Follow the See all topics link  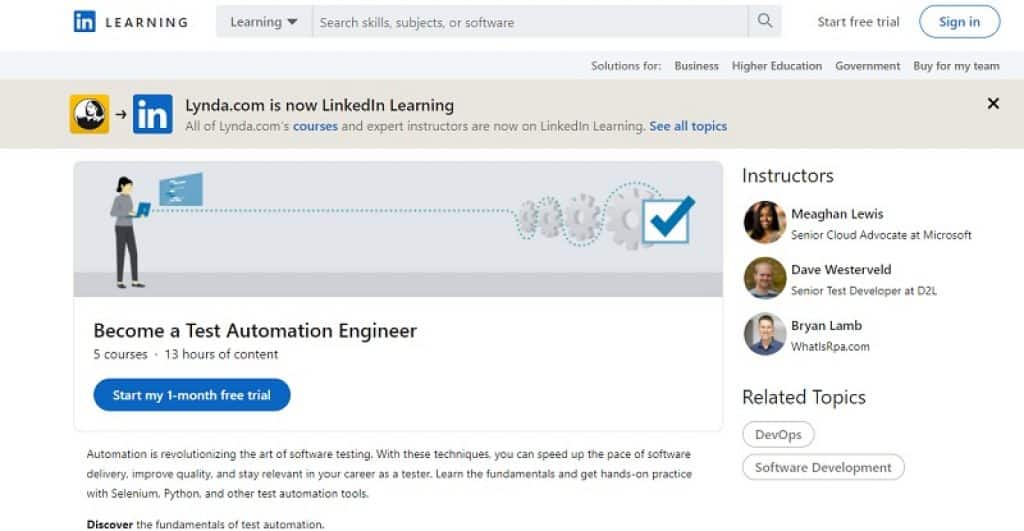[x=688, y=126]
